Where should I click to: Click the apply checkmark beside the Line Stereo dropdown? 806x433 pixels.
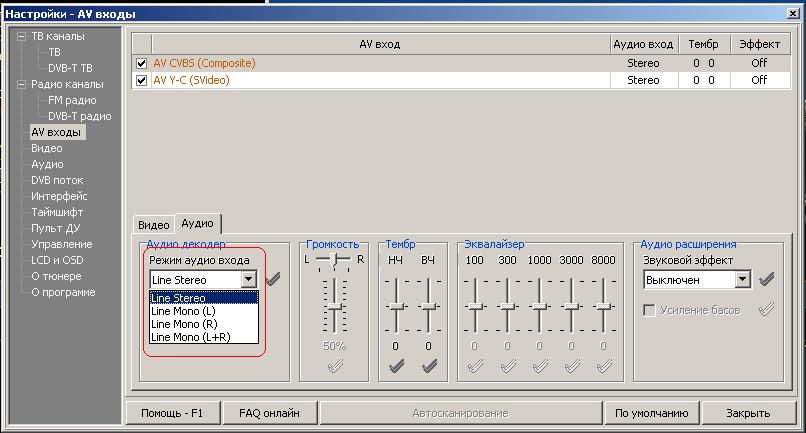273,280
